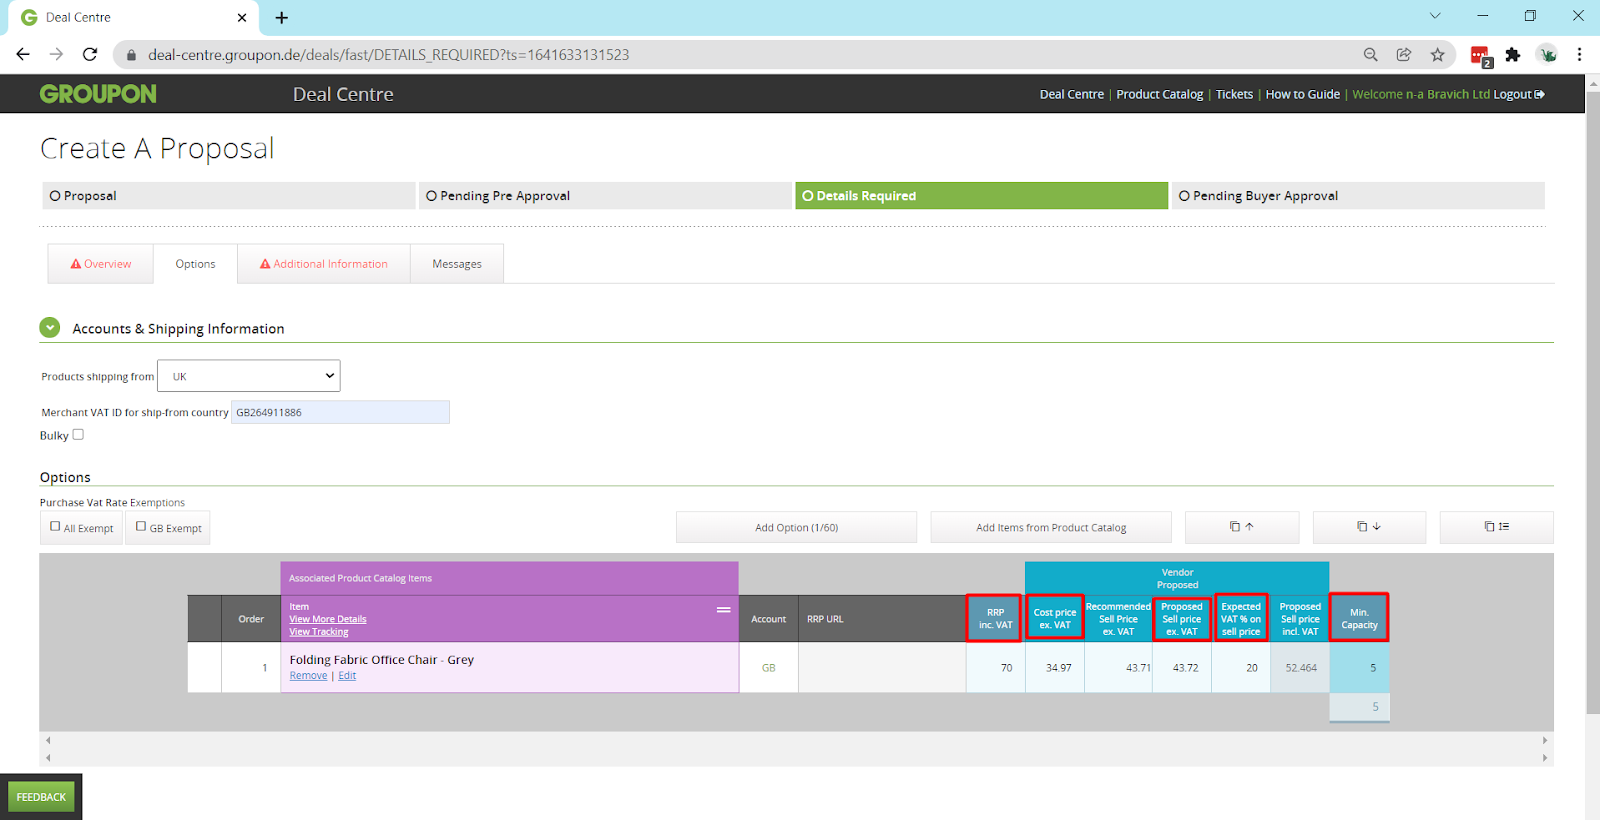
Task: Open the Chrome profile avatar
Action: click(x=1547, y=55)
